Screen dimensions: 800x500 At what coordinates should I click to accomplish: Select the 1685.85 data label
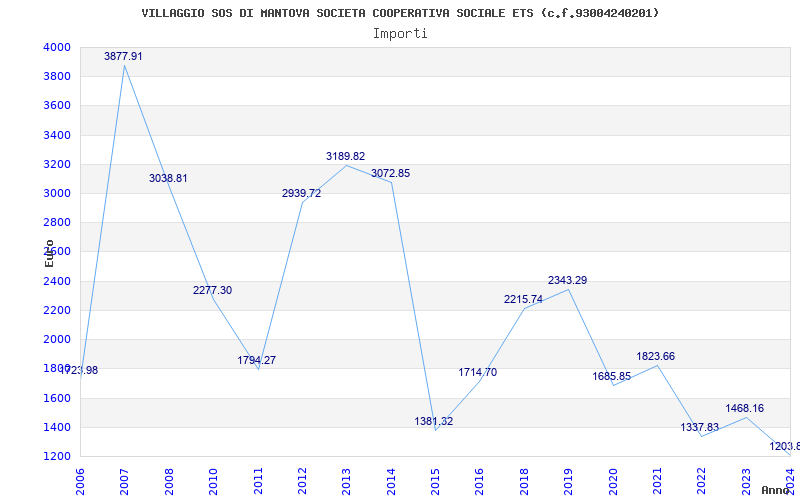pyautogui.click(x=612, y=377)
